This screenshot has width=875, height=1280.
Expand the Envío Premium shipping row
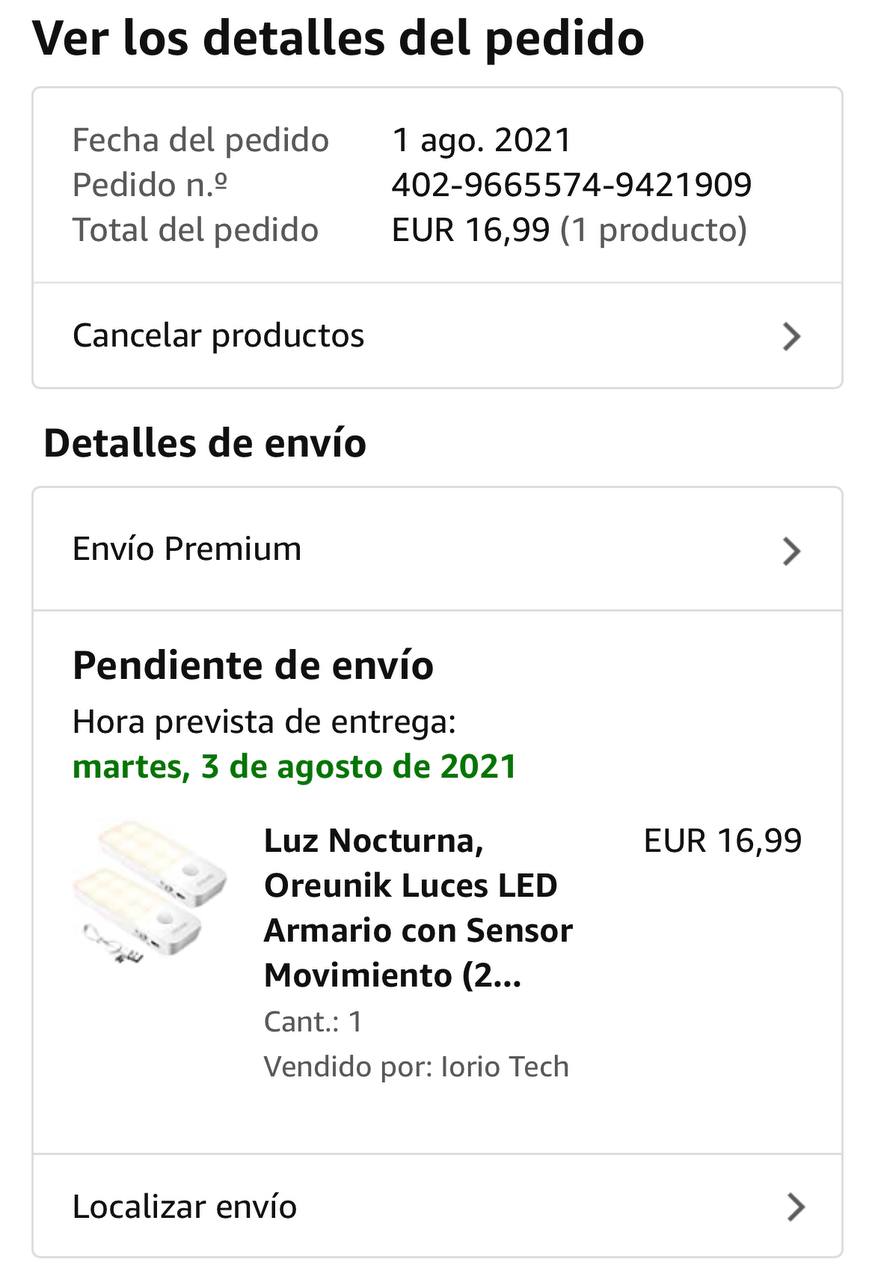[x=187, y=549]
